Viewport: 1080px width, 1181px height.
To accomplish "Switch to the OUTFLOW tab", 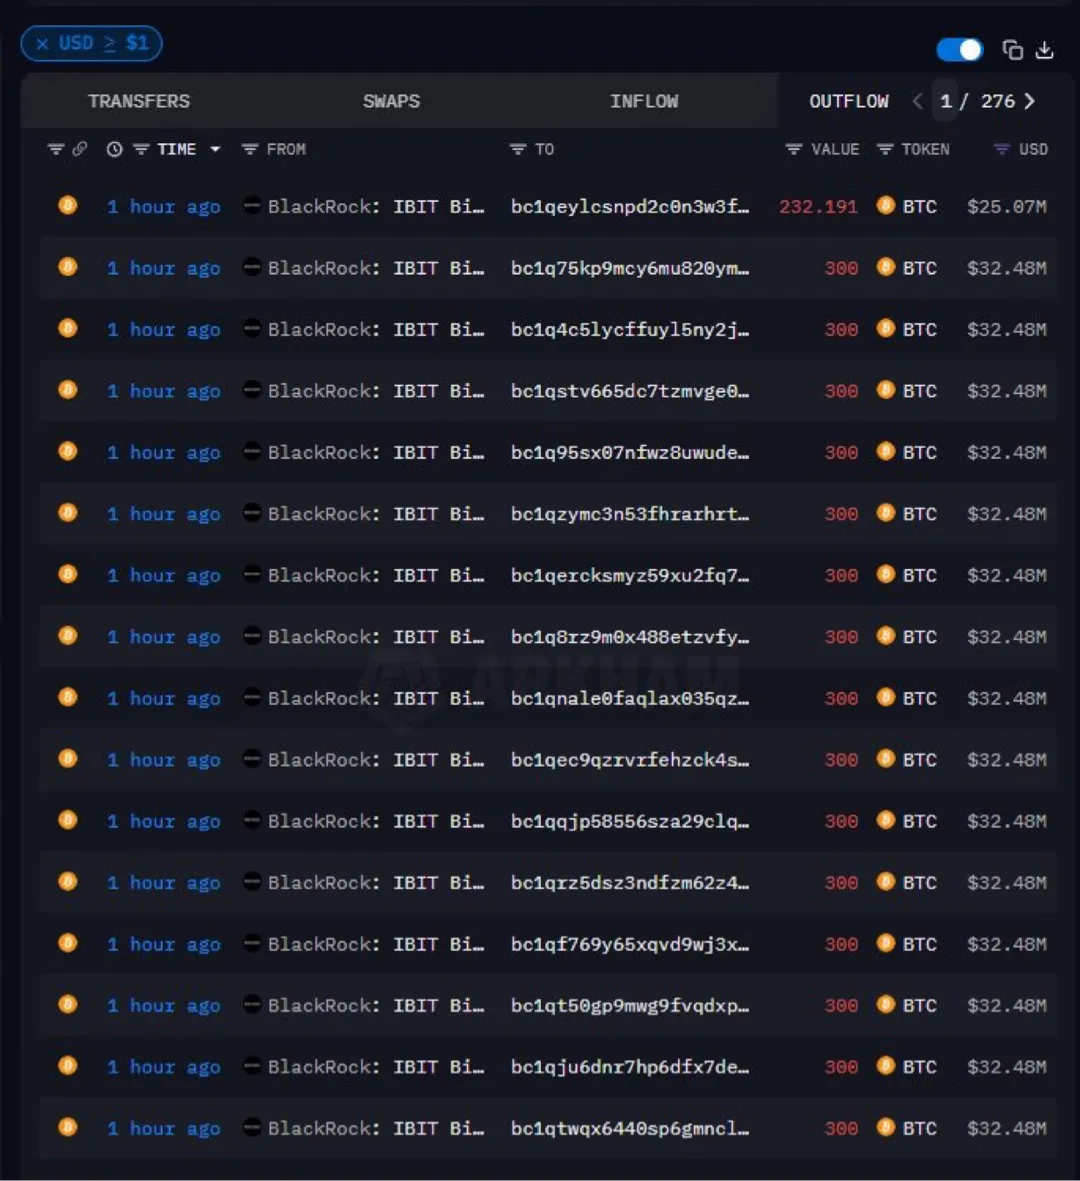I will click(x=849, y=101).
